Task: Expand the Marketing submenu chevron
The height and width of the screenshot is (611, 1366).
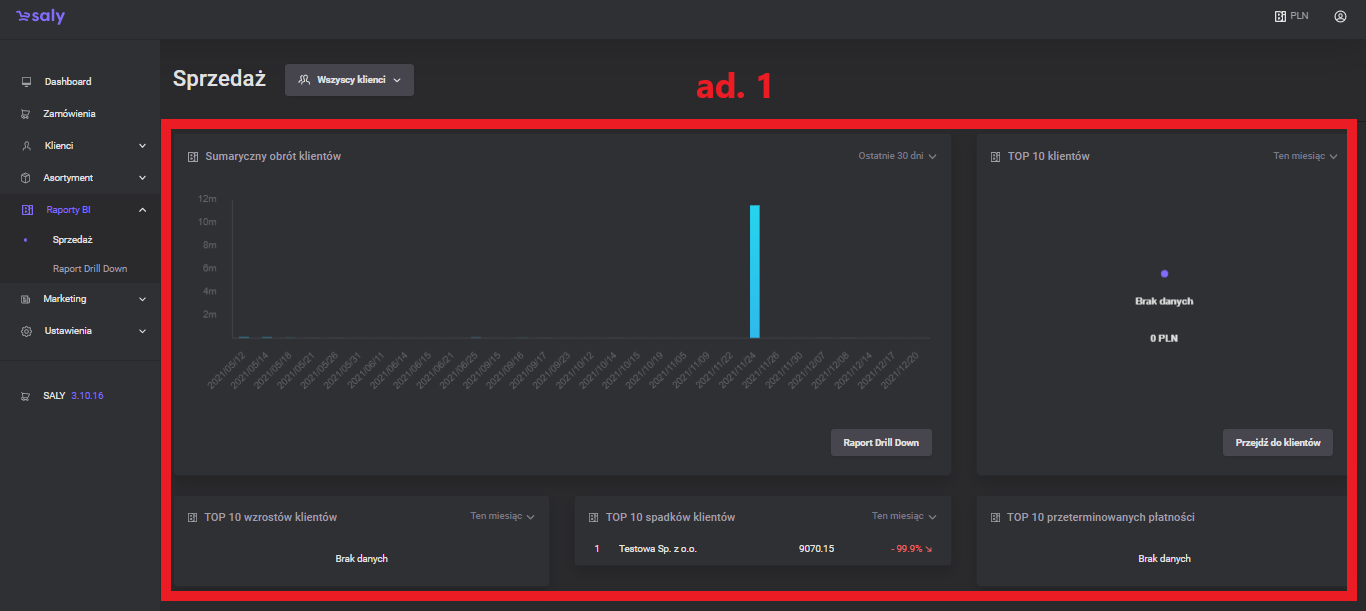Action: (142, 299)
